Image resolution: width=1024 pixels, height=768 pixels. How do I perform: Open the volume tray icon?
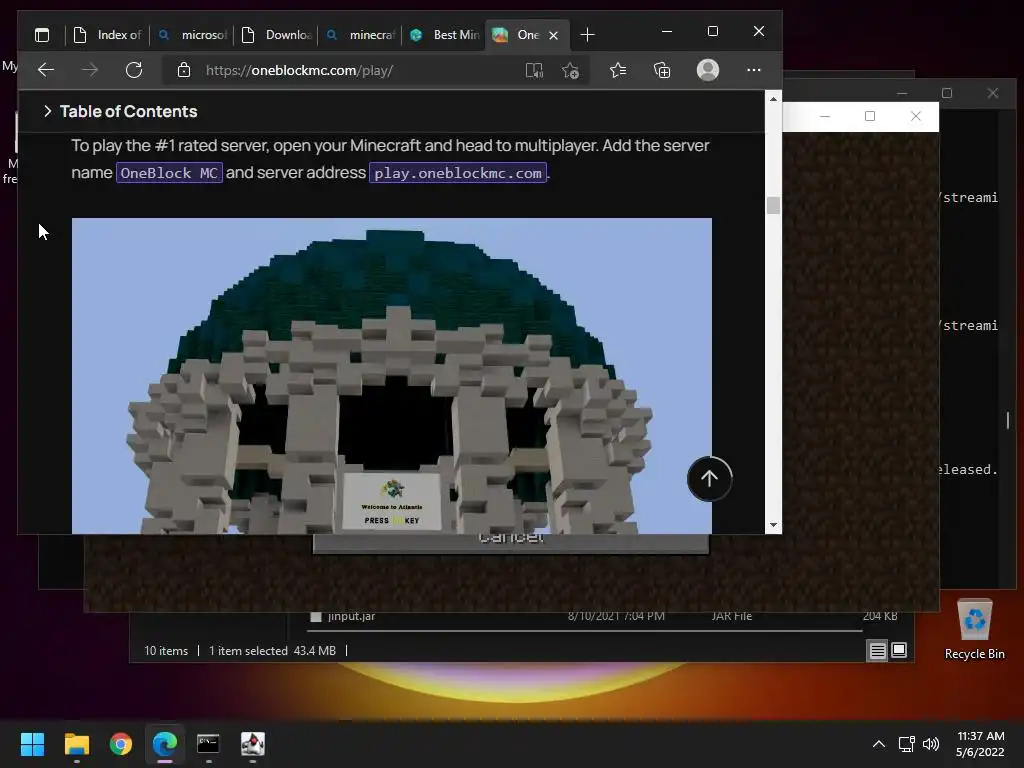click(x=931, y=744)
